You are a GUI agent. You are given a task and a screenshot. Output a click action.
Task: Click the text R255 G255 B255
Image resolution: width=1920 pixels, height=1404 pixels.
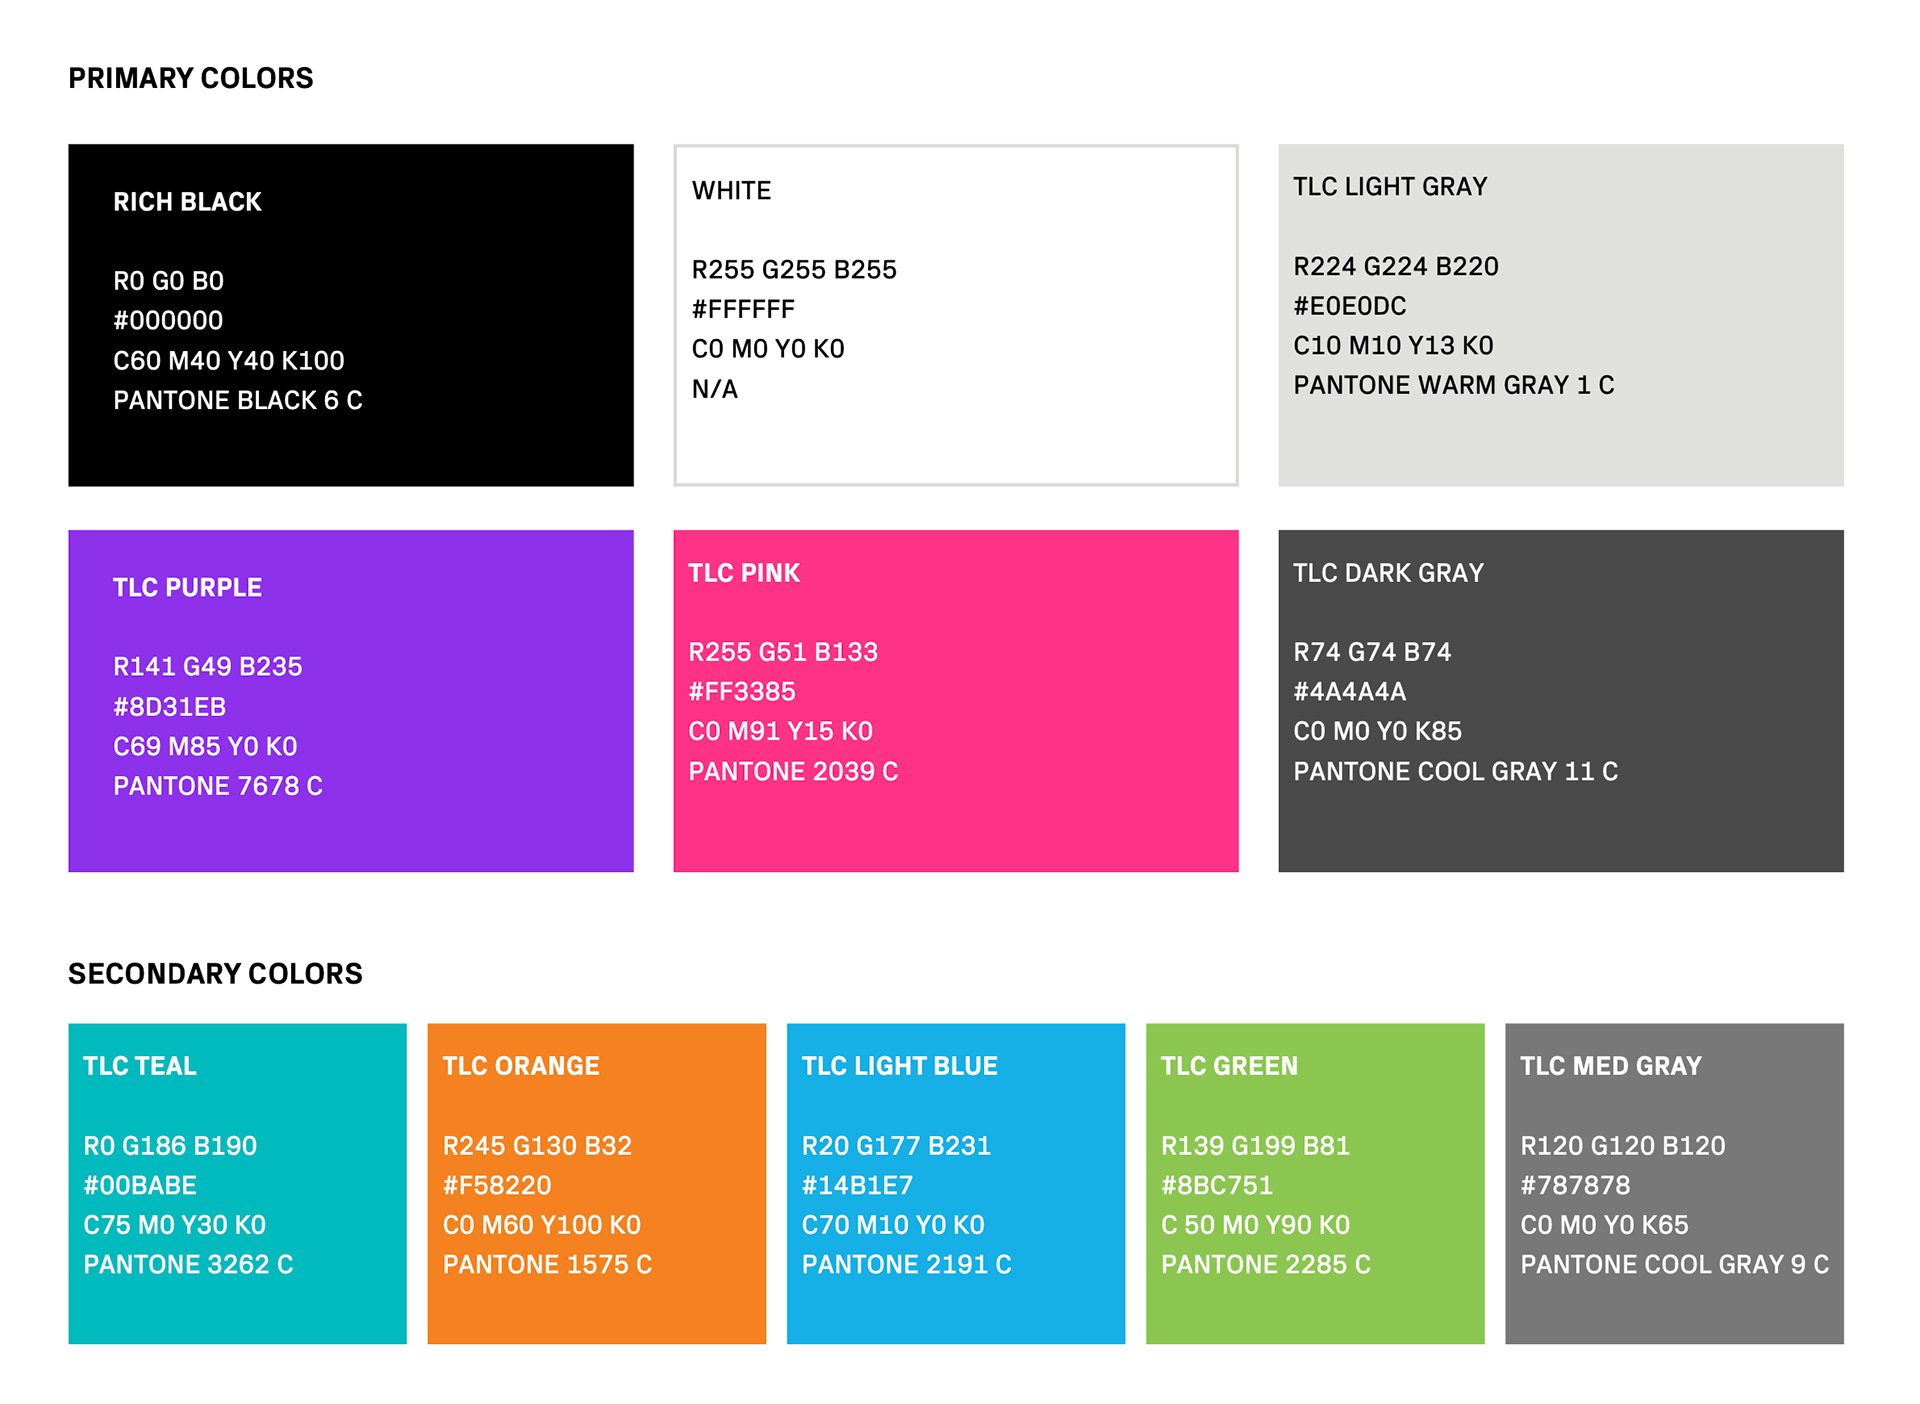794,269
